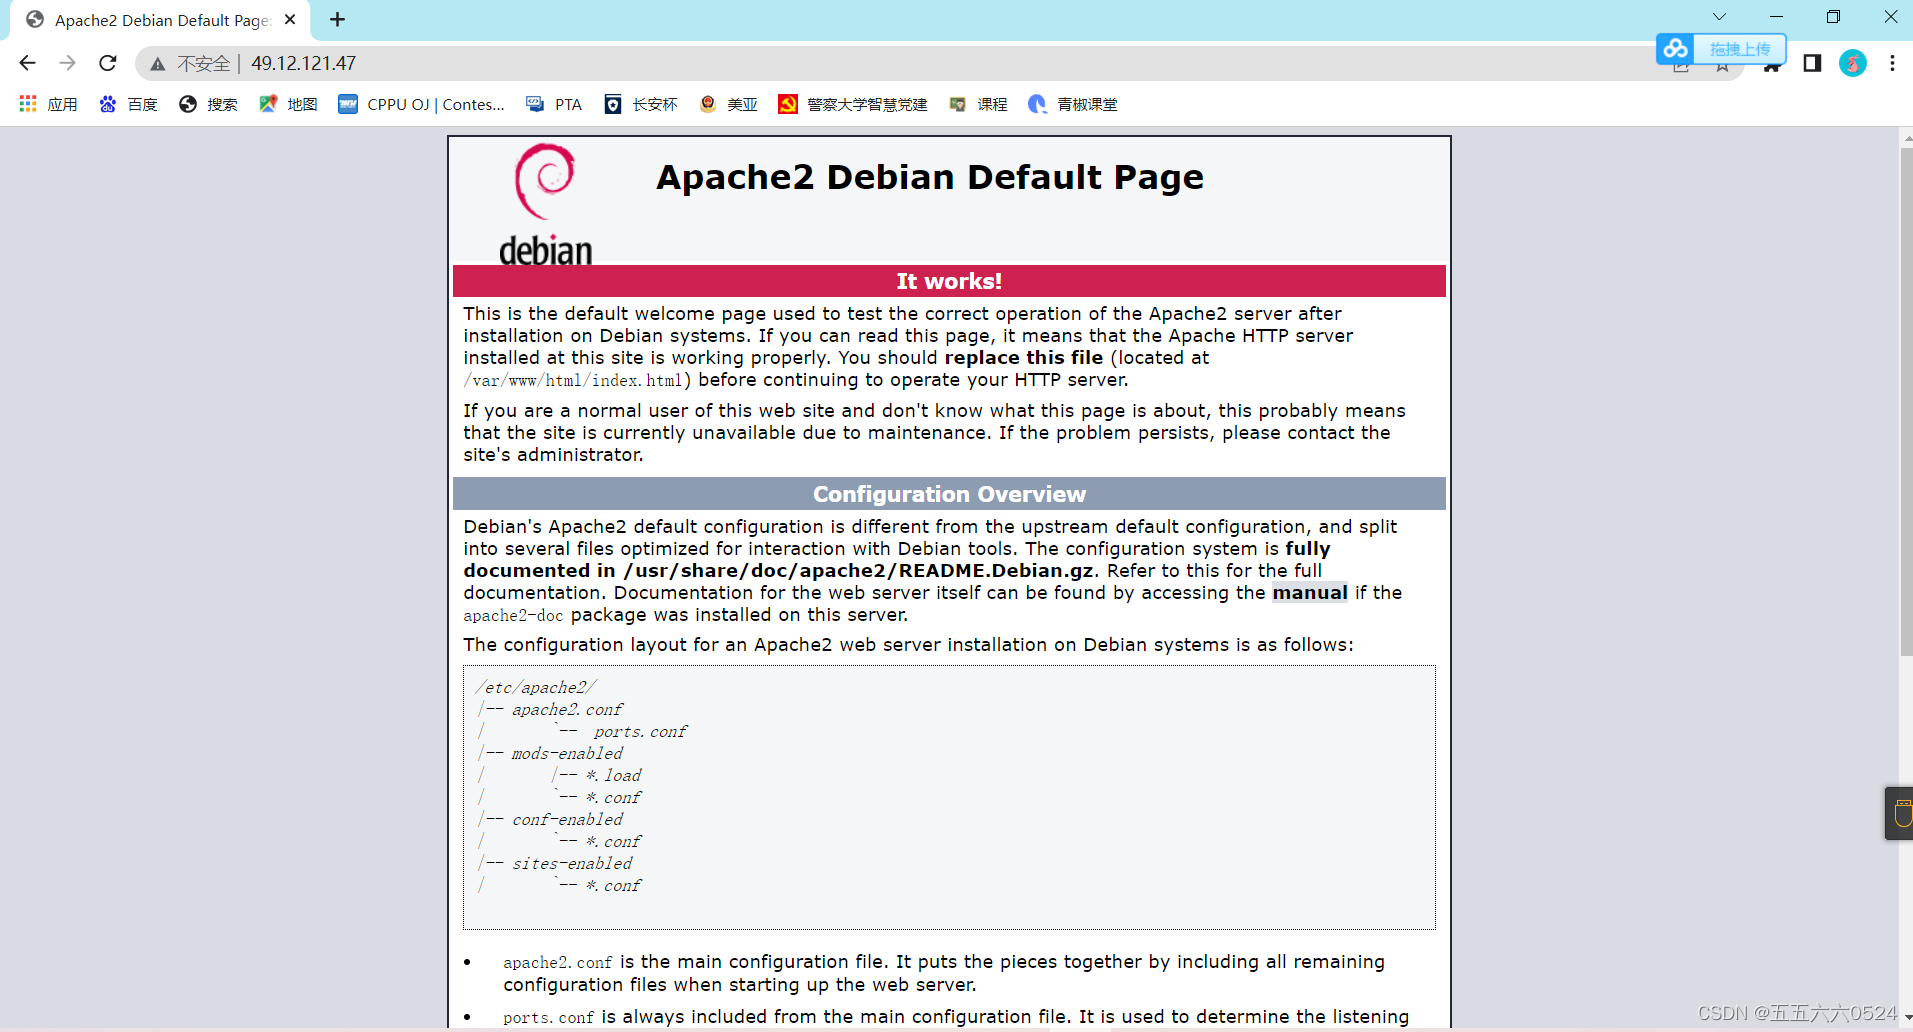Image resolution: width=1913 pixels, height=1032 pixels.
Task: Open the 百度 bookmark
Action: coord(128,104)
